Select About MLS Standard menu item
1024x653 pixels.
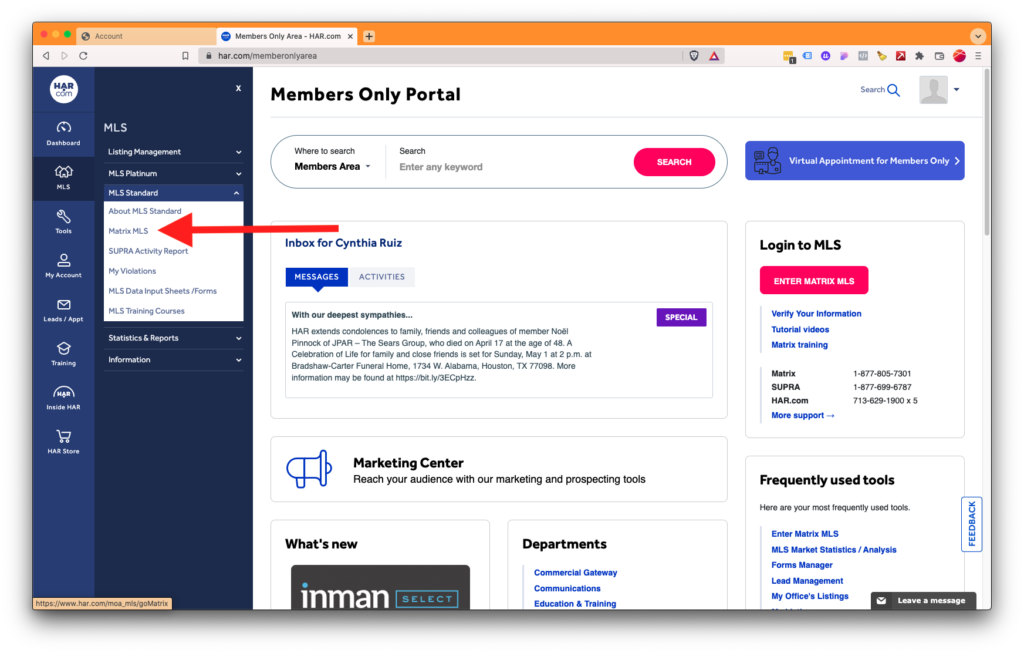(144, 211)
